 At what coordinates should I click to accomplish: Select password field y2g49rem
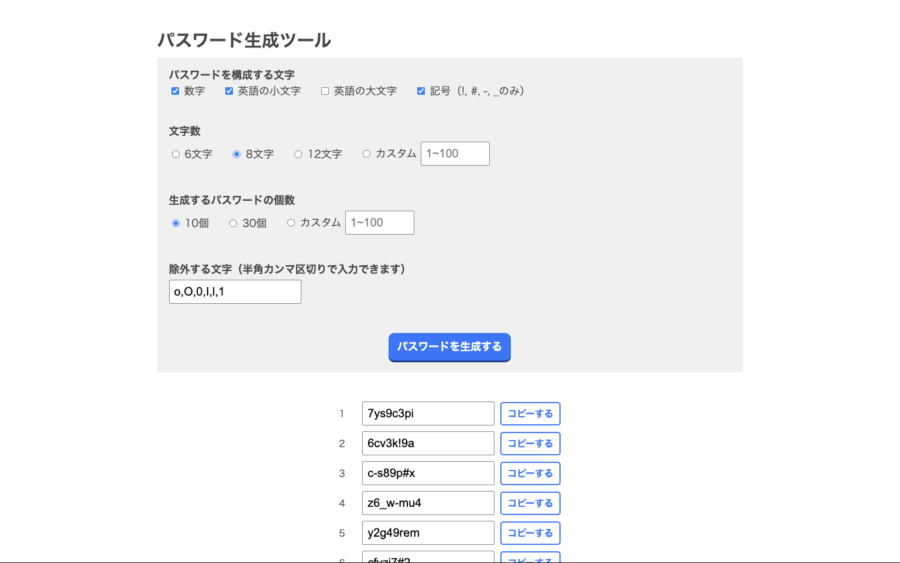pos(428,533)
